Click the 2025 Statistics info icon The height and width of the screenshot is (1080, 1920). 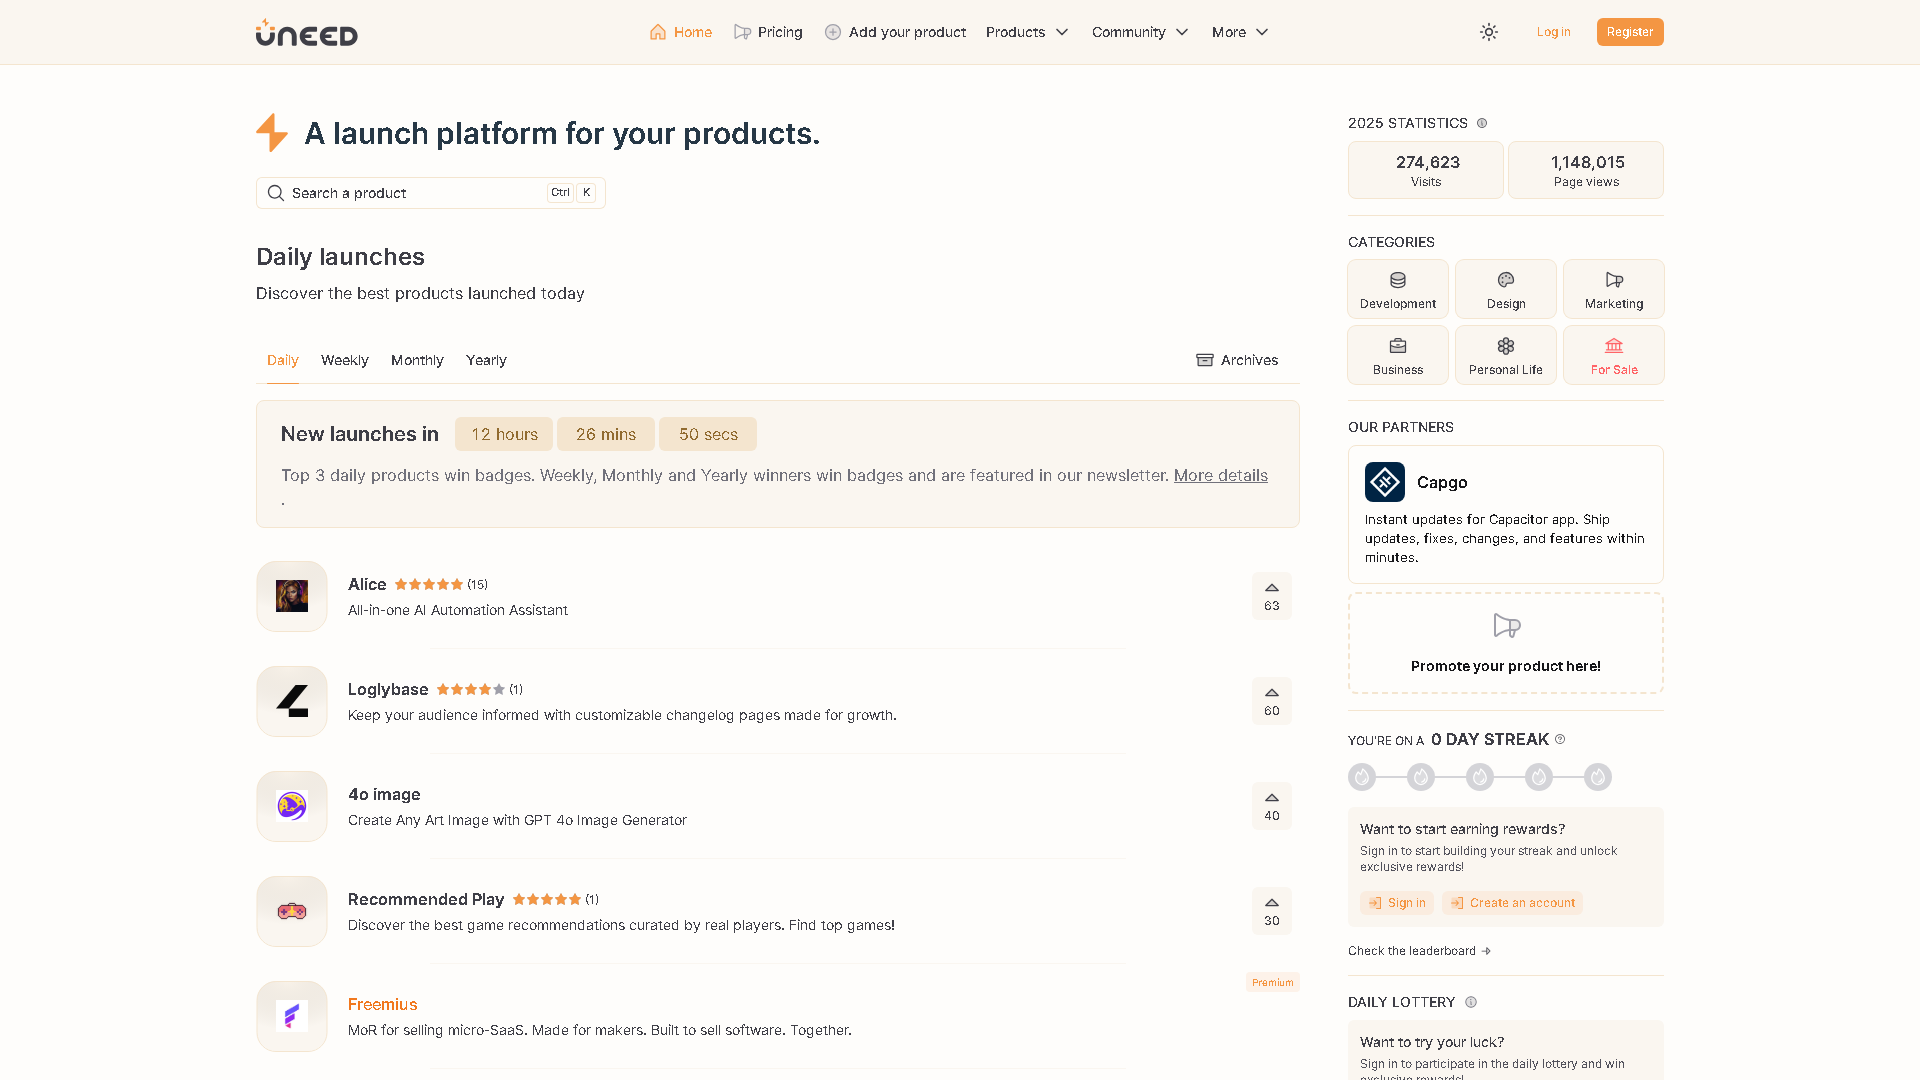click(x=1482, y=123)
